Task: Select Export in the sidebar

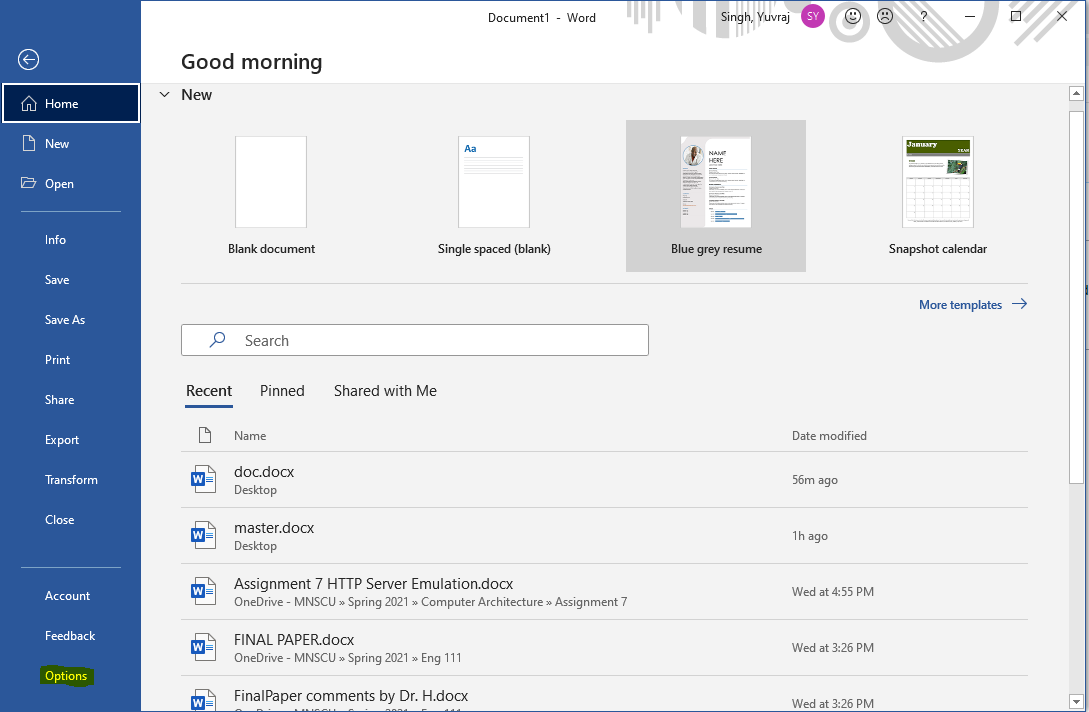Action: [62, 440]
